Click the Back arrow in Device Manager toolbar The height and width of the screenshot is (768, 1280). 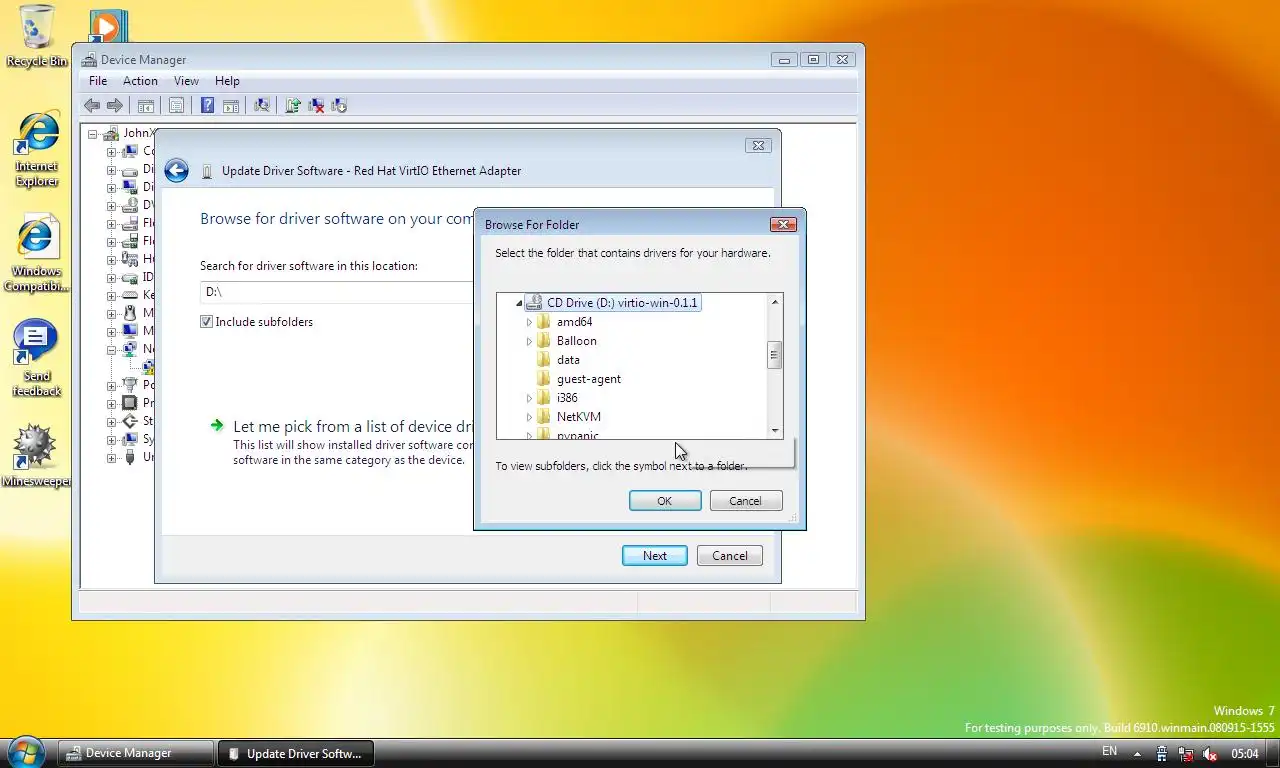92,105
